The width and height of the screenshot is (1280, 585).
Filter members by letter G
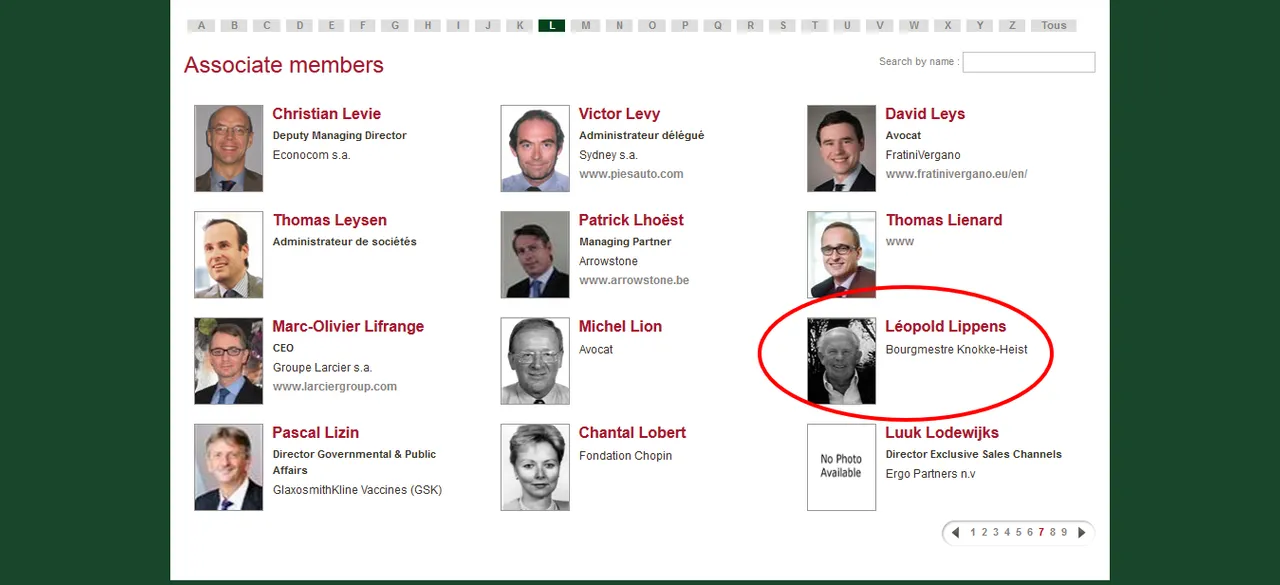point(395,26)
